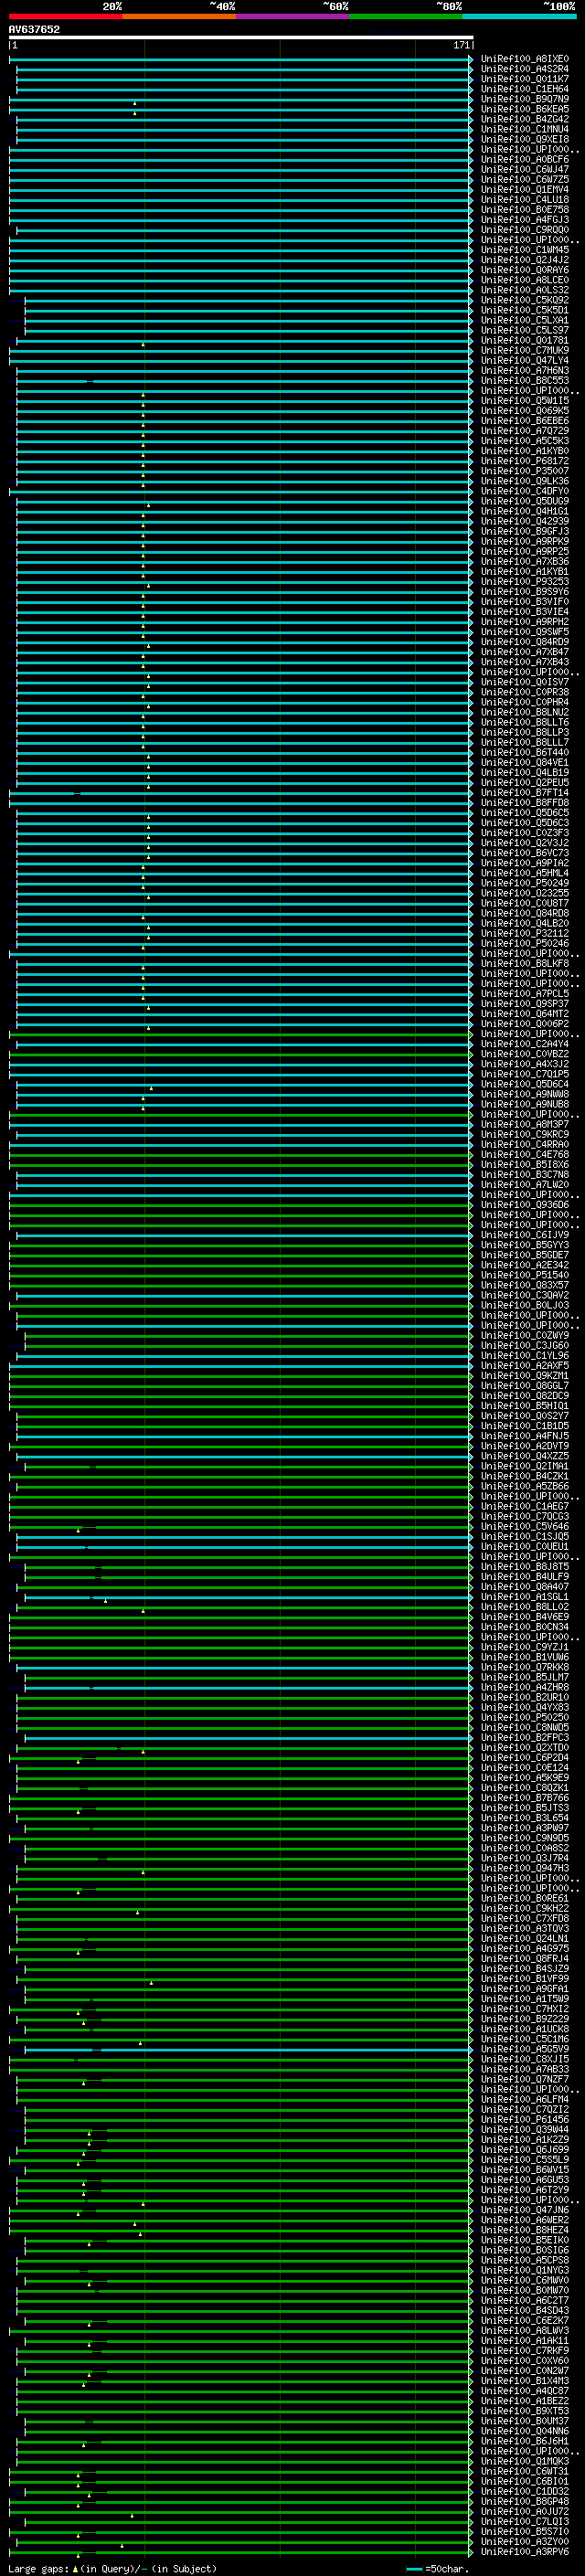Open the UniRef100_A8IXE0 hit label

(524, 59)
